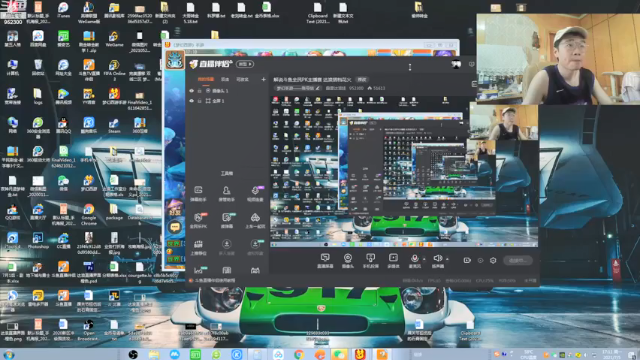
Task: Select the 摄像头 1 source row
Action: tap(227, 91)
